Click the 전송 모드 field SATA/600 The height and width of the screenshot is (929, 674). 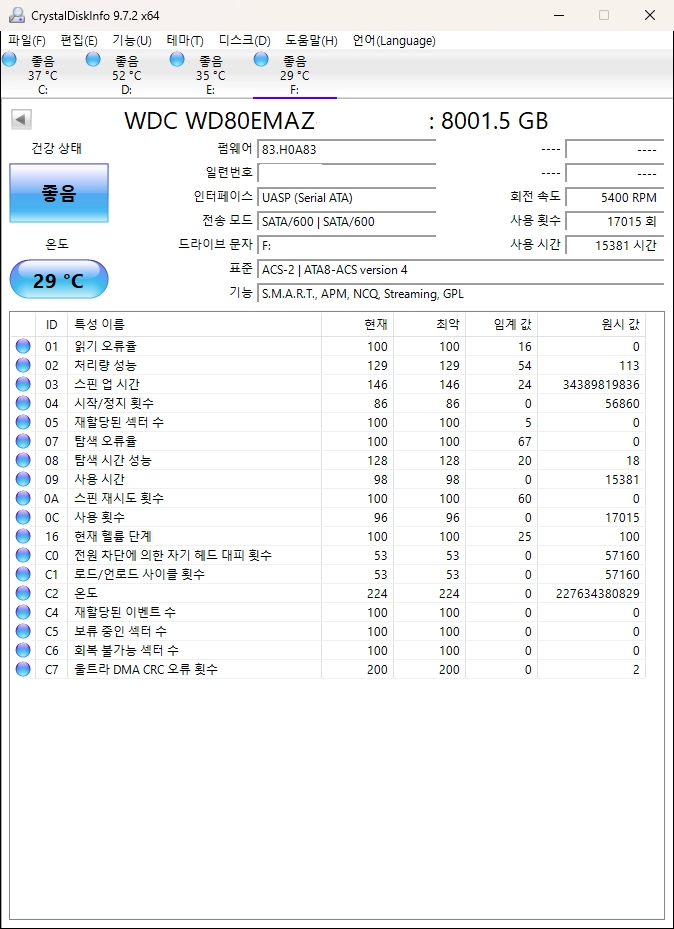(x=346, y=222)
